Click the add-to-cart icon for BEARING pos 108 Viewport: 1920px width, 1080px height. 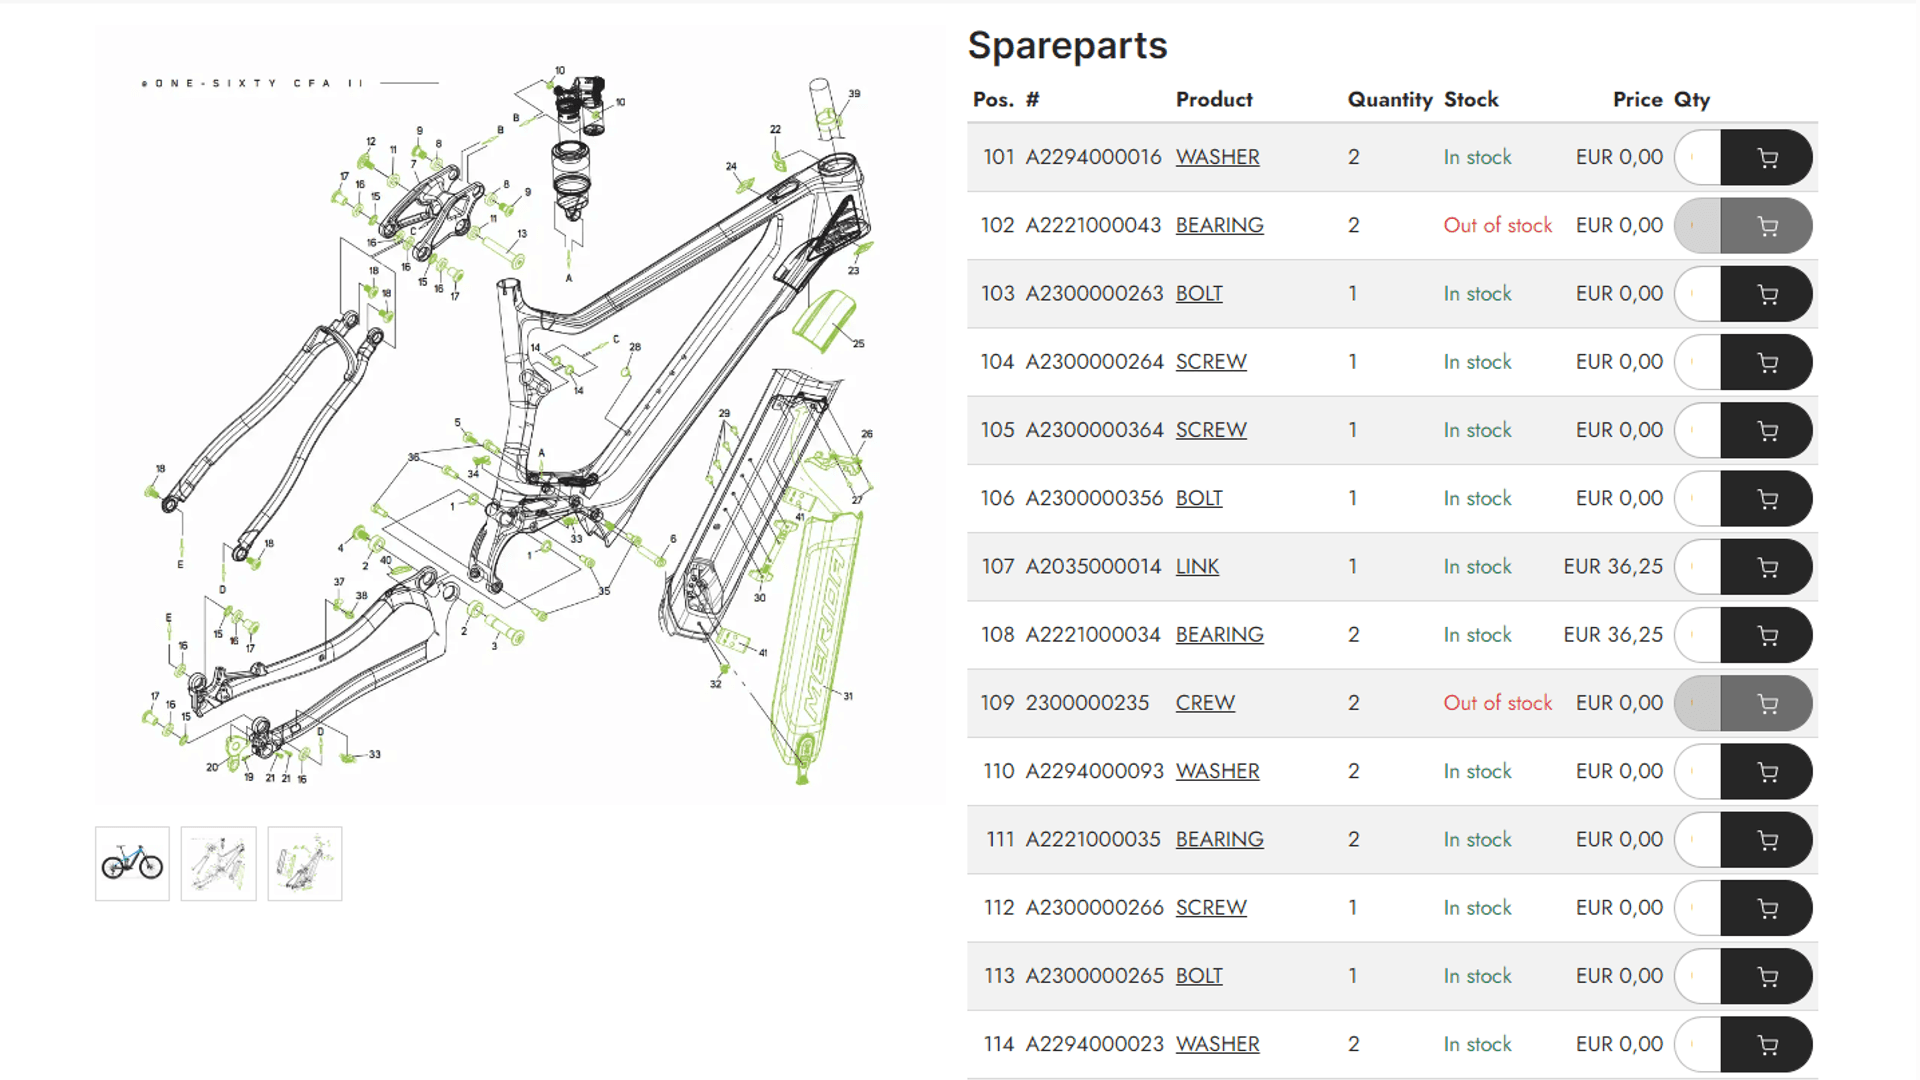[x=1766, y=634]
